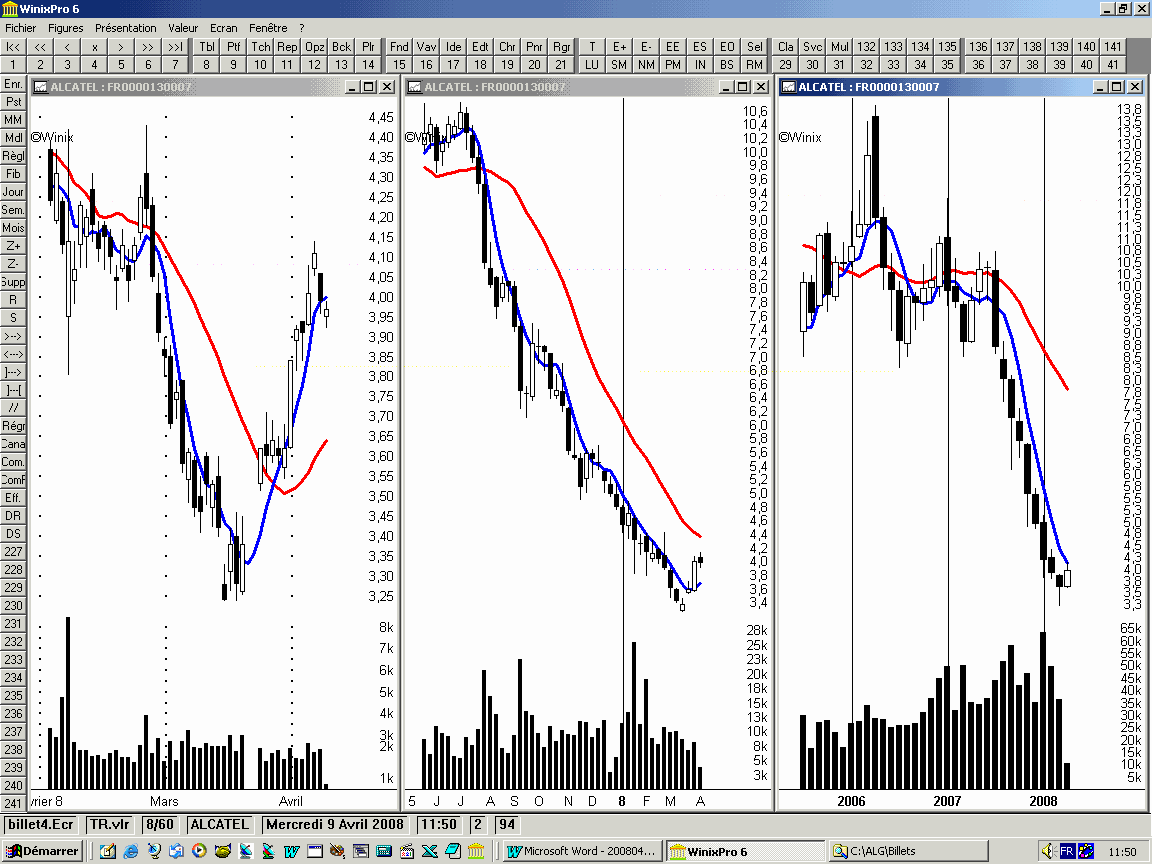Open the Valeur menu
This screenshot has width=1152, height=864.
coord(183,28)
